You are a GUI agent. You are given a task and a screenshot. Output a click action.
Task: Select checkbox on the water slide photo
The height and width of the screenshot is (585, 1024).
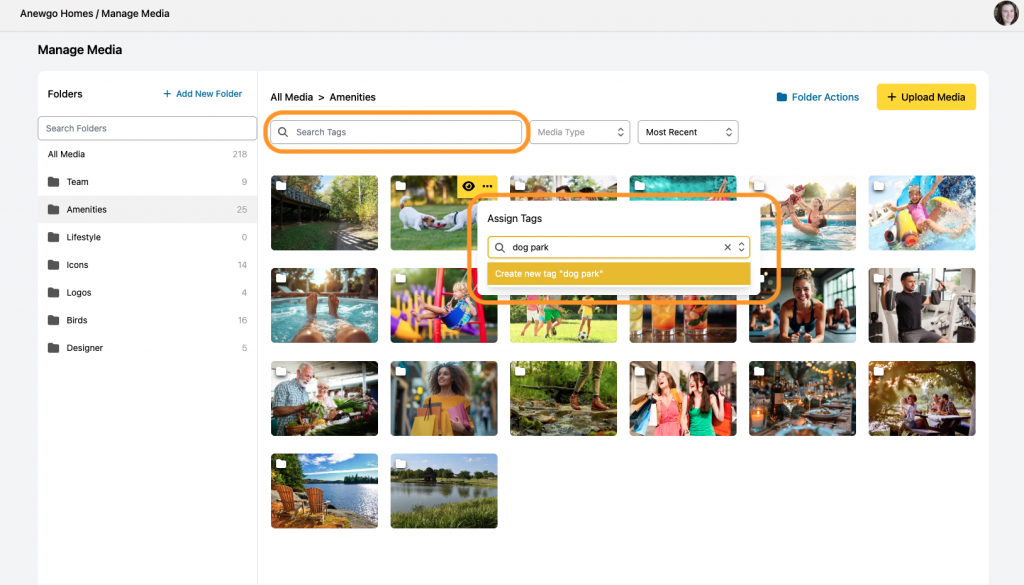click(x=878, y=185)
